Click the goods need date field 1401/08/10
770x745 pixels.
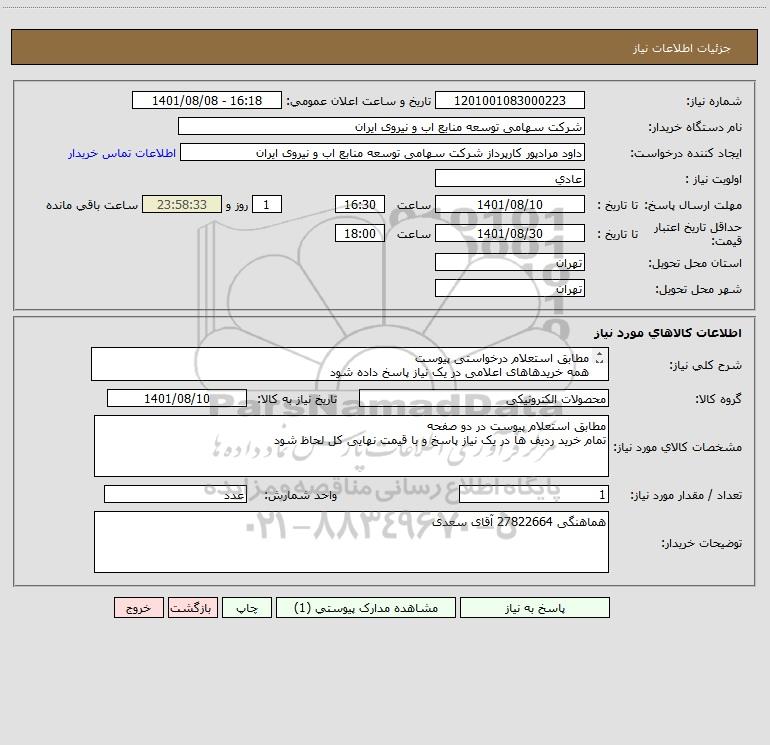click(177, 398)
